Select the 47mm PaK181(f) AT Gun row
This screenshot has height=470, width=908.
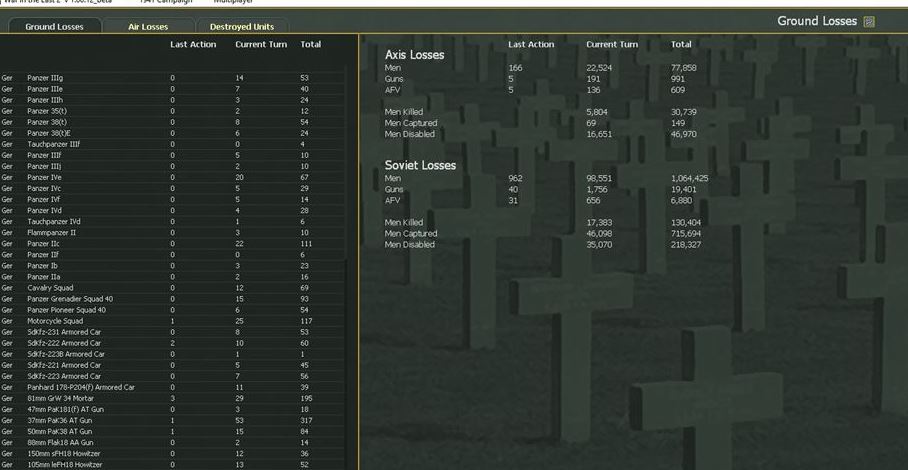(173, 409)
